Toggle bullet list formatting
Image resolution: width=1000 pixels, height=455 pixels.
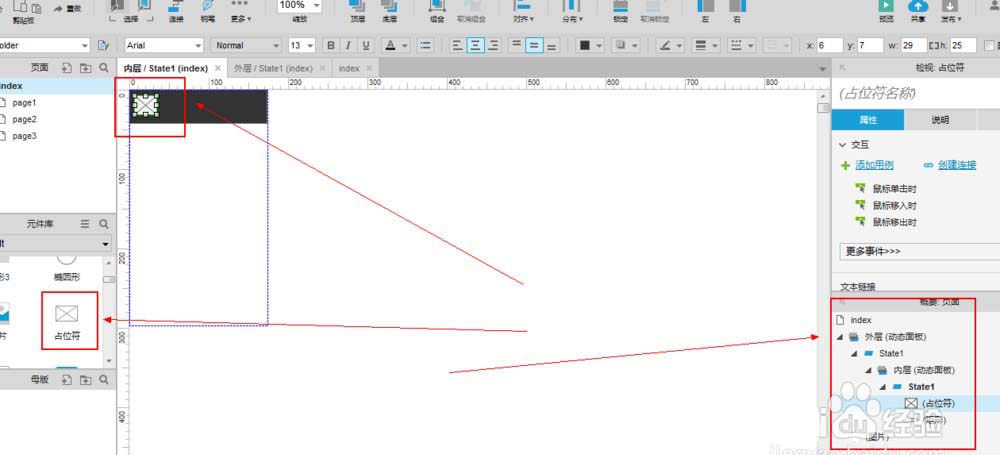[425, 45]
